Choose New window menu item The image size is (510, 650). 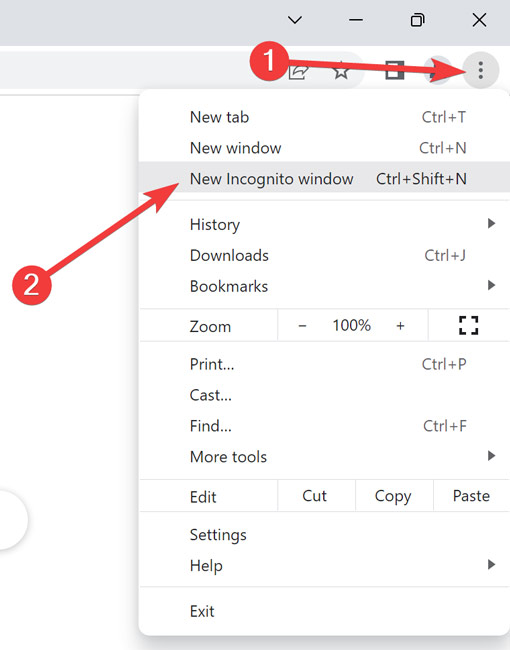coord(325,148)
